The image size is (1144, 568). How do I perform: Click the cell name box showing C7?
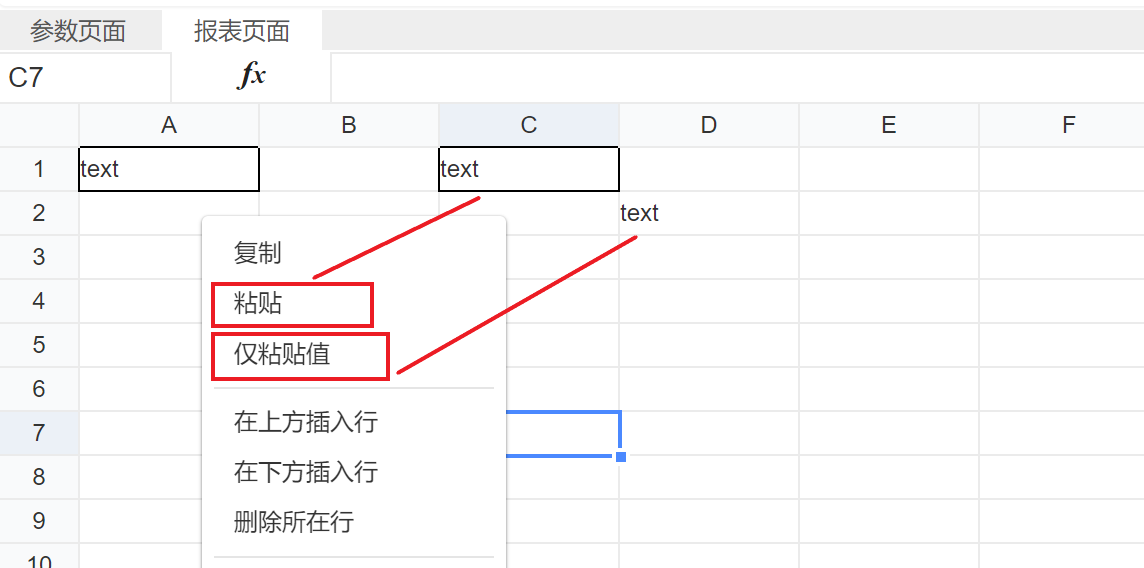click(85, 77)
